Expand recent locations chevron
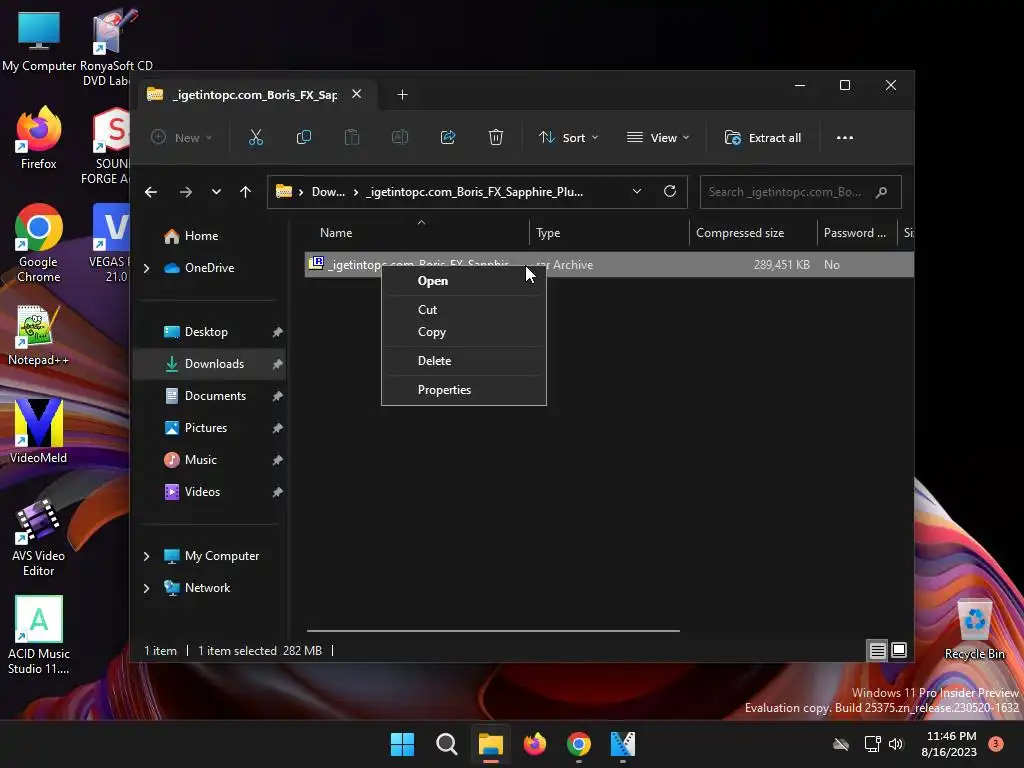The image size is (1024, 768). click(x=216, y=192)
